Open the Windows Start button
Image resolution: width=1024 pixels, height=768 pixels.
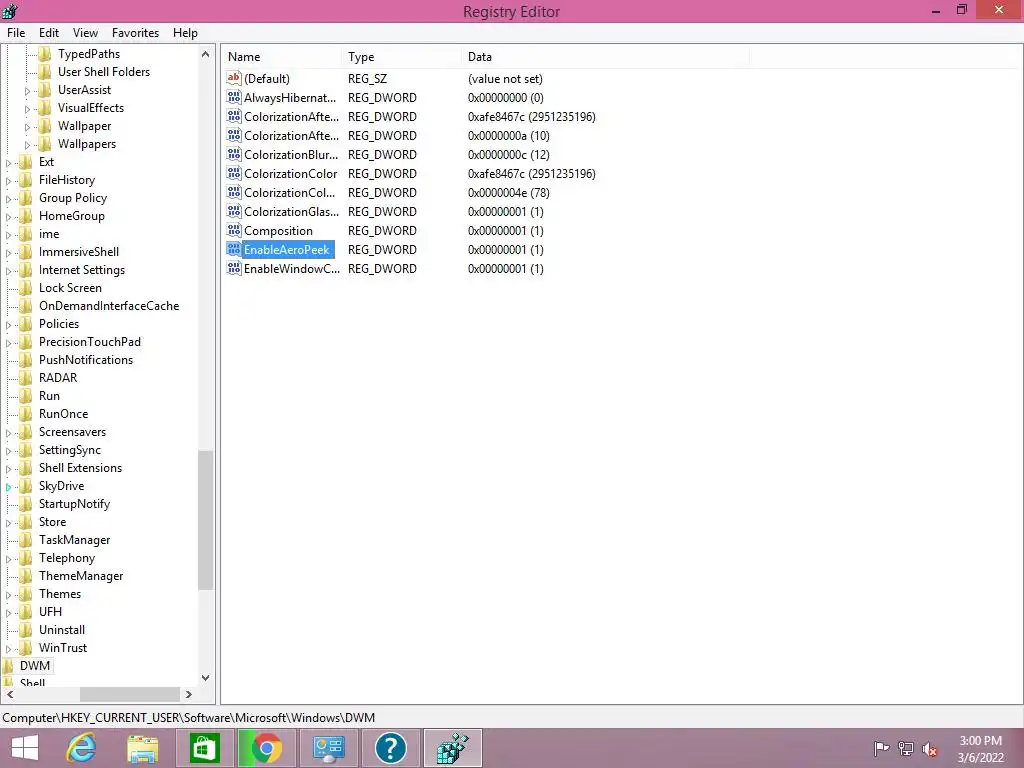tap(25, 748)
